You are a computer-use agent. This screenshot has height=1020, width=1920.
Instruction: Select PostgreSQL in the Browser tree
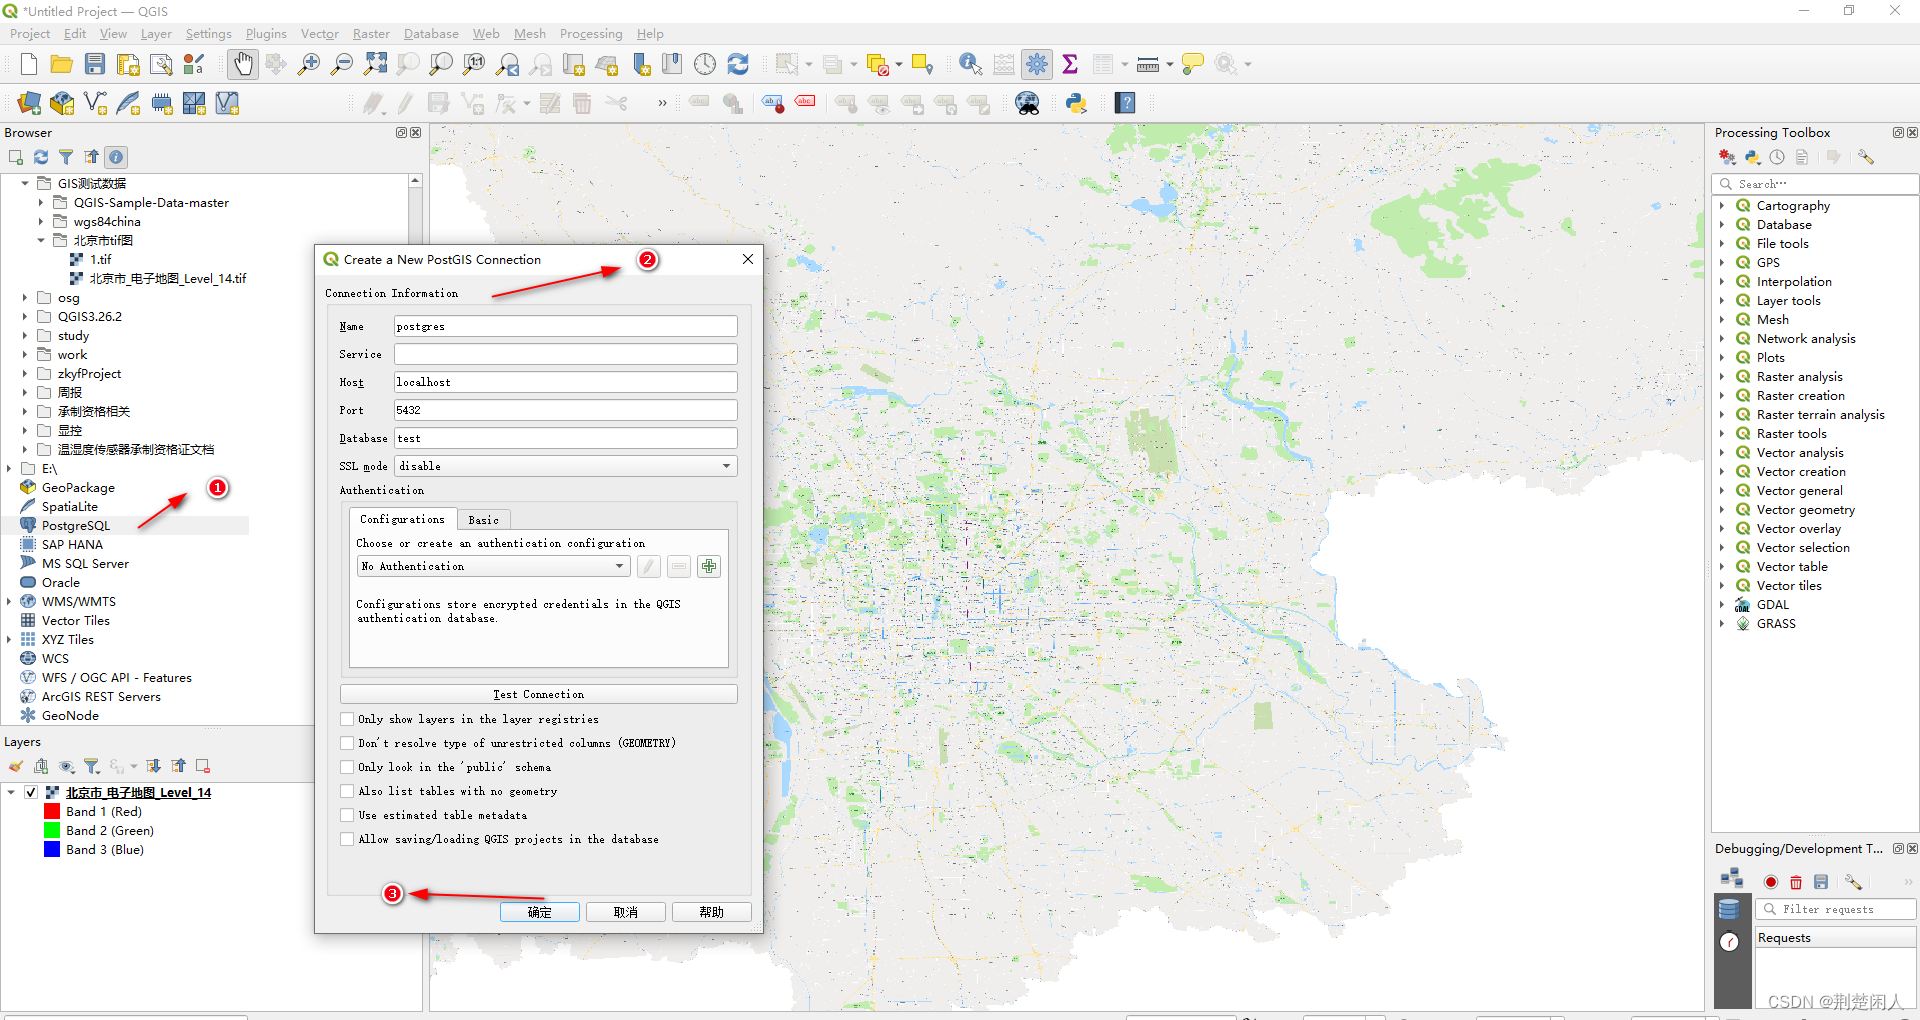click(x=76, y=525)
